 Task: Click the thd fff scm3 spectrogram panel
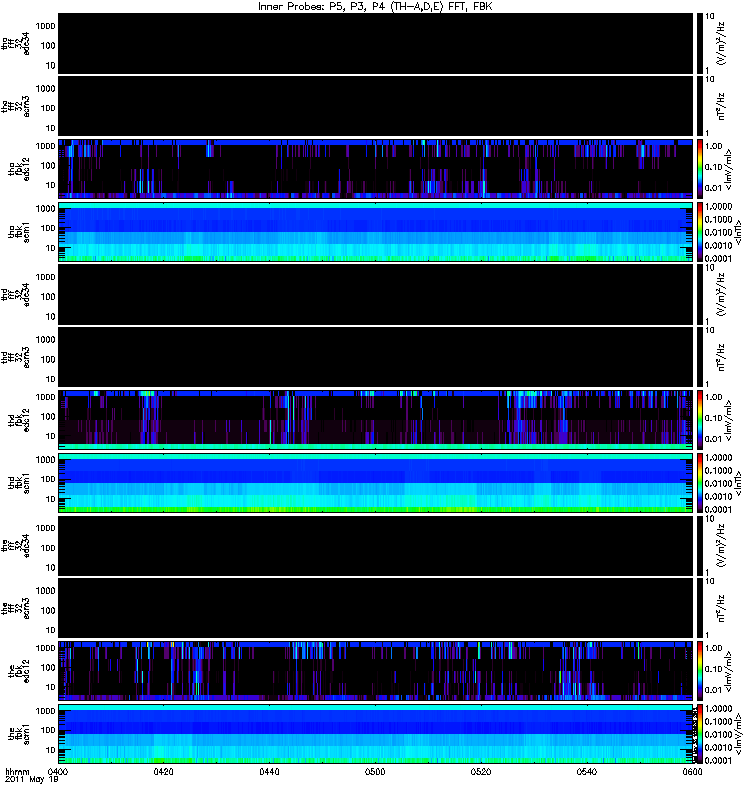(375, 357)
